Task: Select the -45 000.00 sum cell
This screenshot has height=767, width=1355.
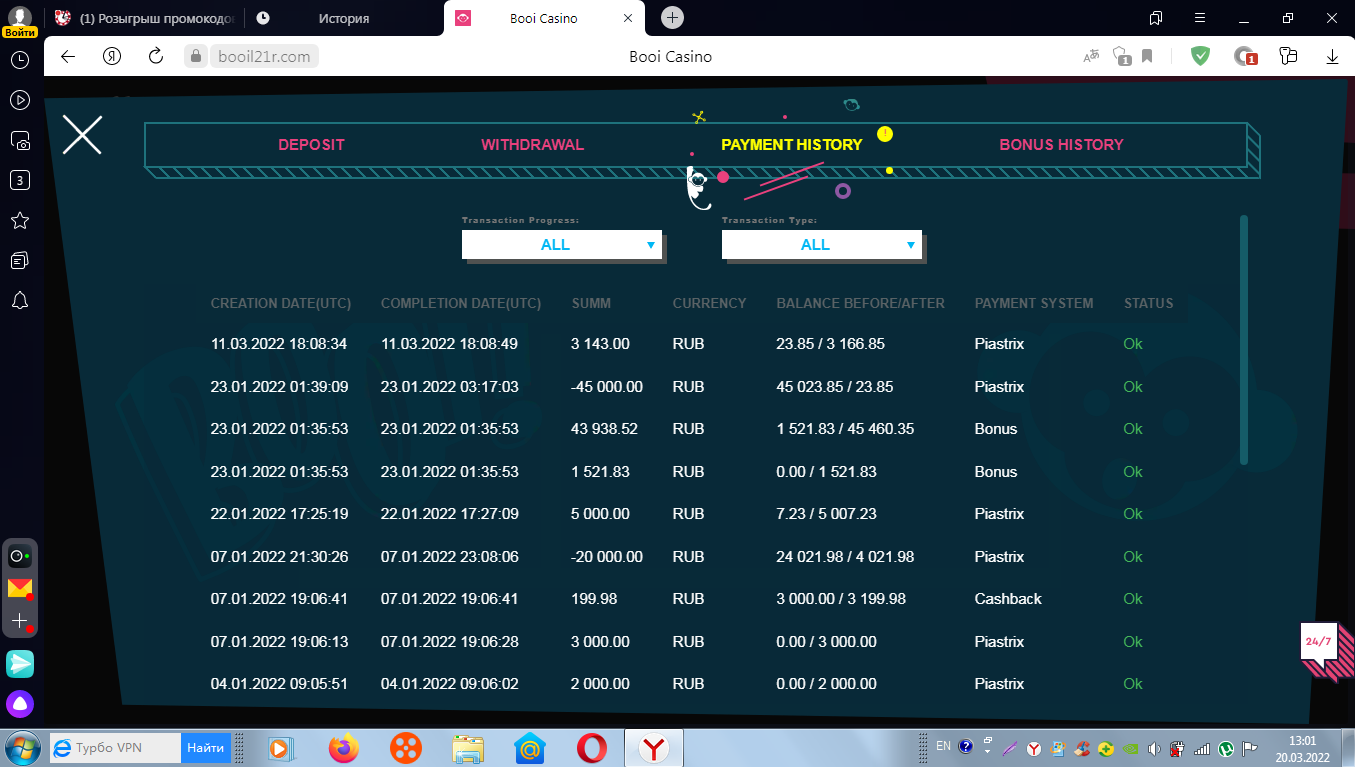Action: click(607, 387)
